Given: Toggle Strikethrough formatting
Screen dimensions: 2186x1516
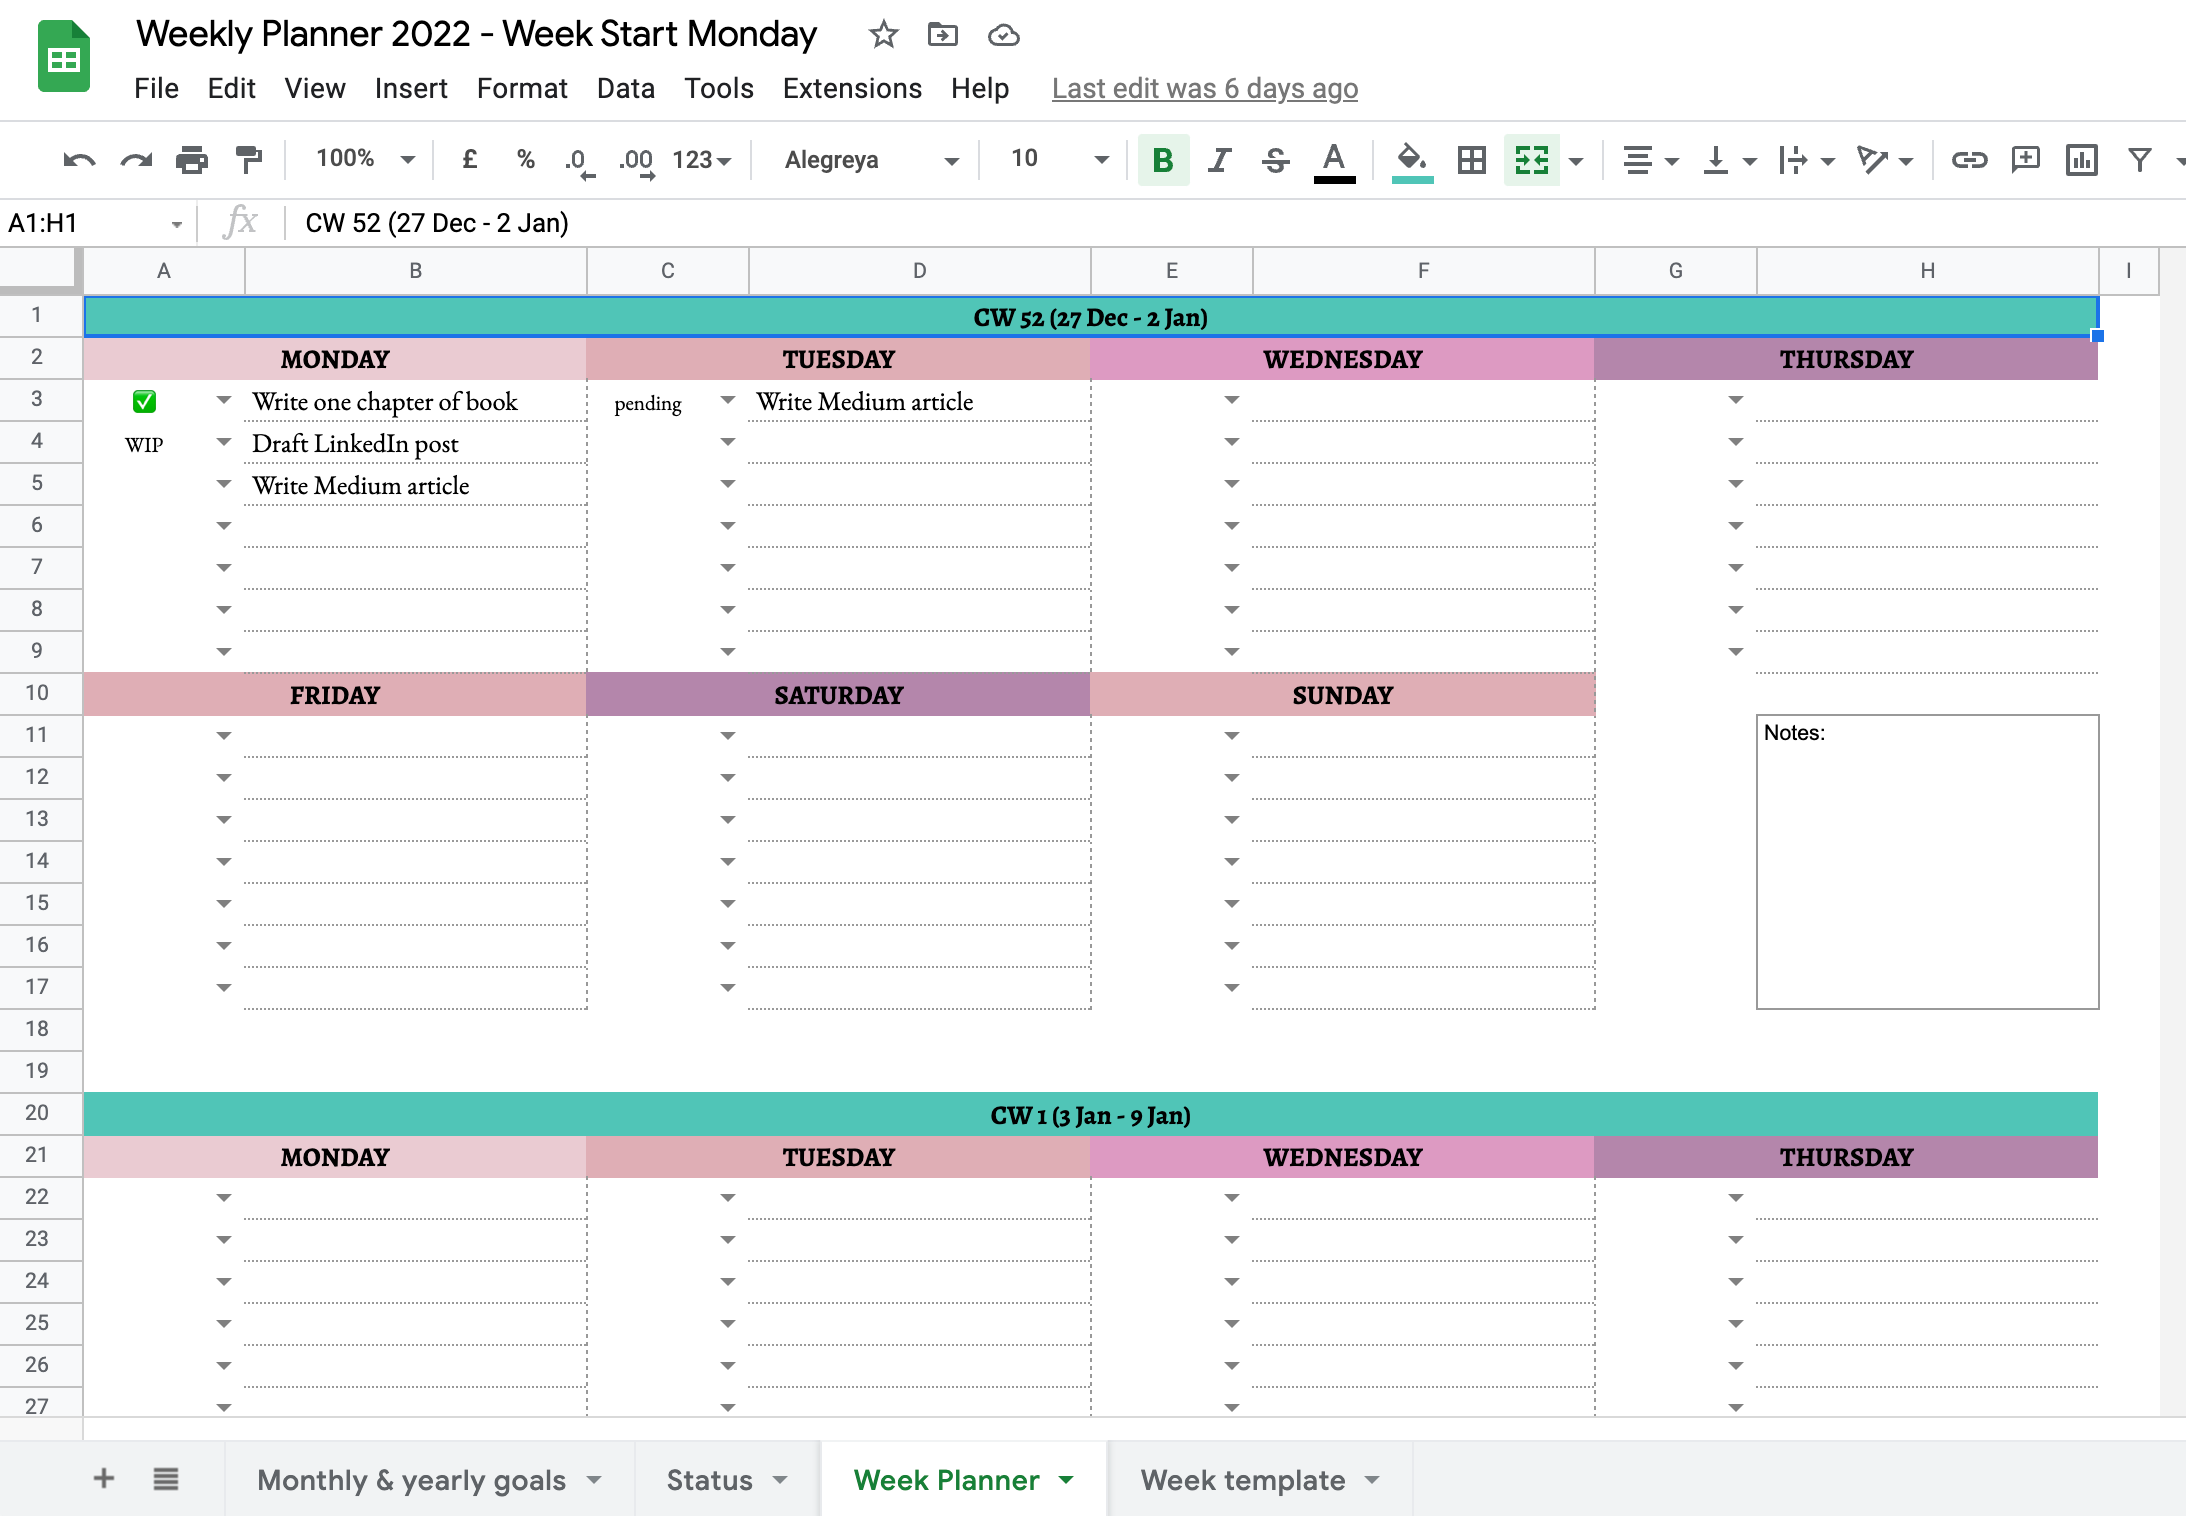Looking at the screenshot, I should click(x=1275, y=160).
